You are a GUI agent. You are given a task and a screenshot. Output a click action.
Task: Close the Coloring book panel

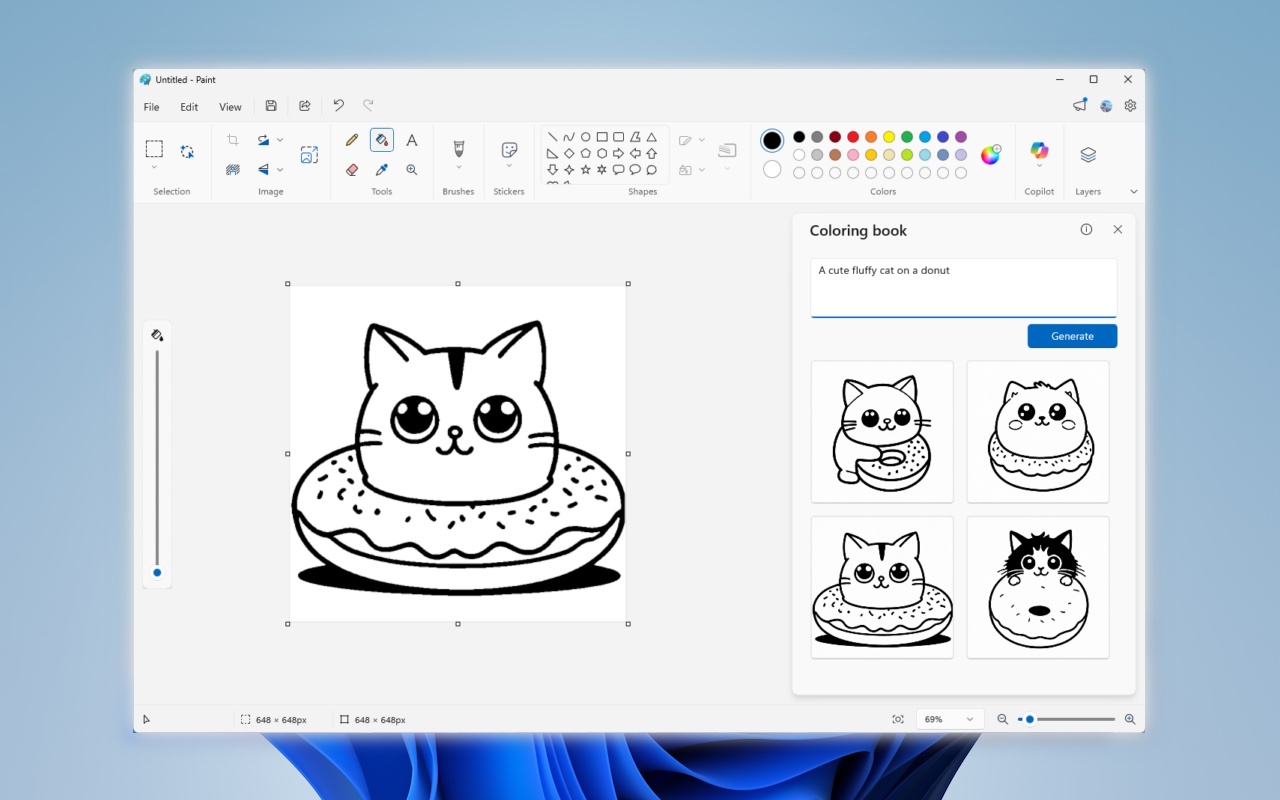pyautogui.click(x=1118, y=230)
